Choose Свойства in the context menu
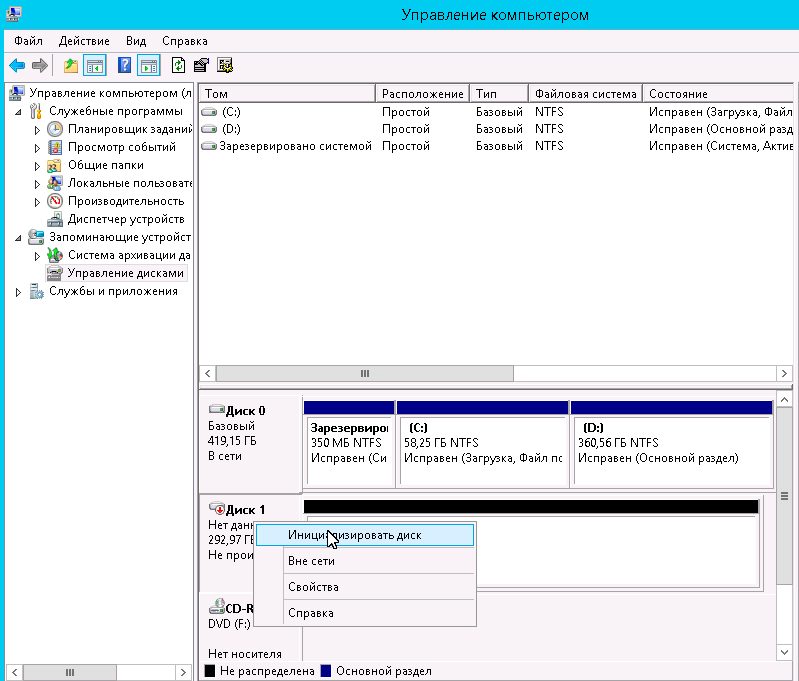The height and width of the screenshot is (681, 799). 313,587
